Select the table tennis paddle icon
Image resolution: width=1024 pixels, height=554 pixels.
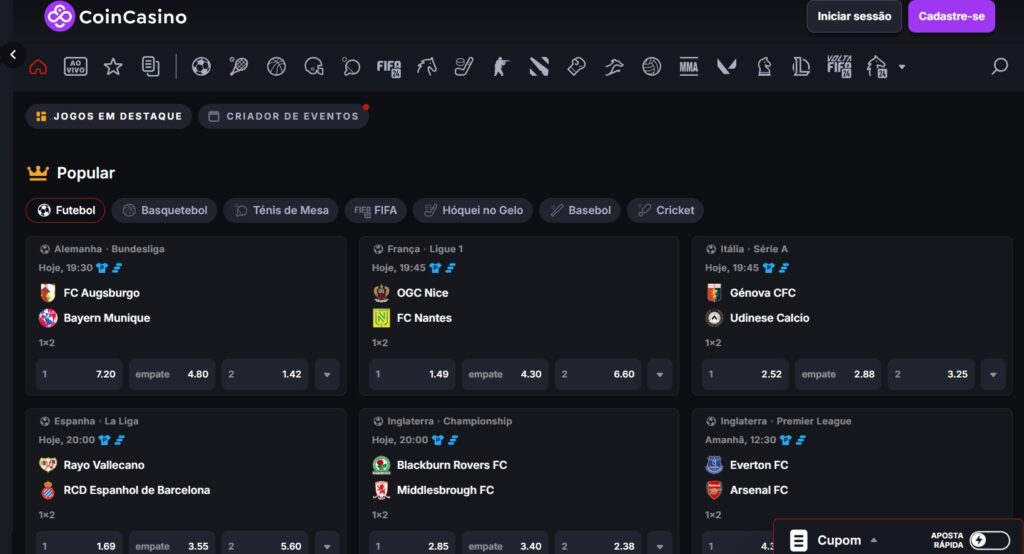(x=351, y=67)
